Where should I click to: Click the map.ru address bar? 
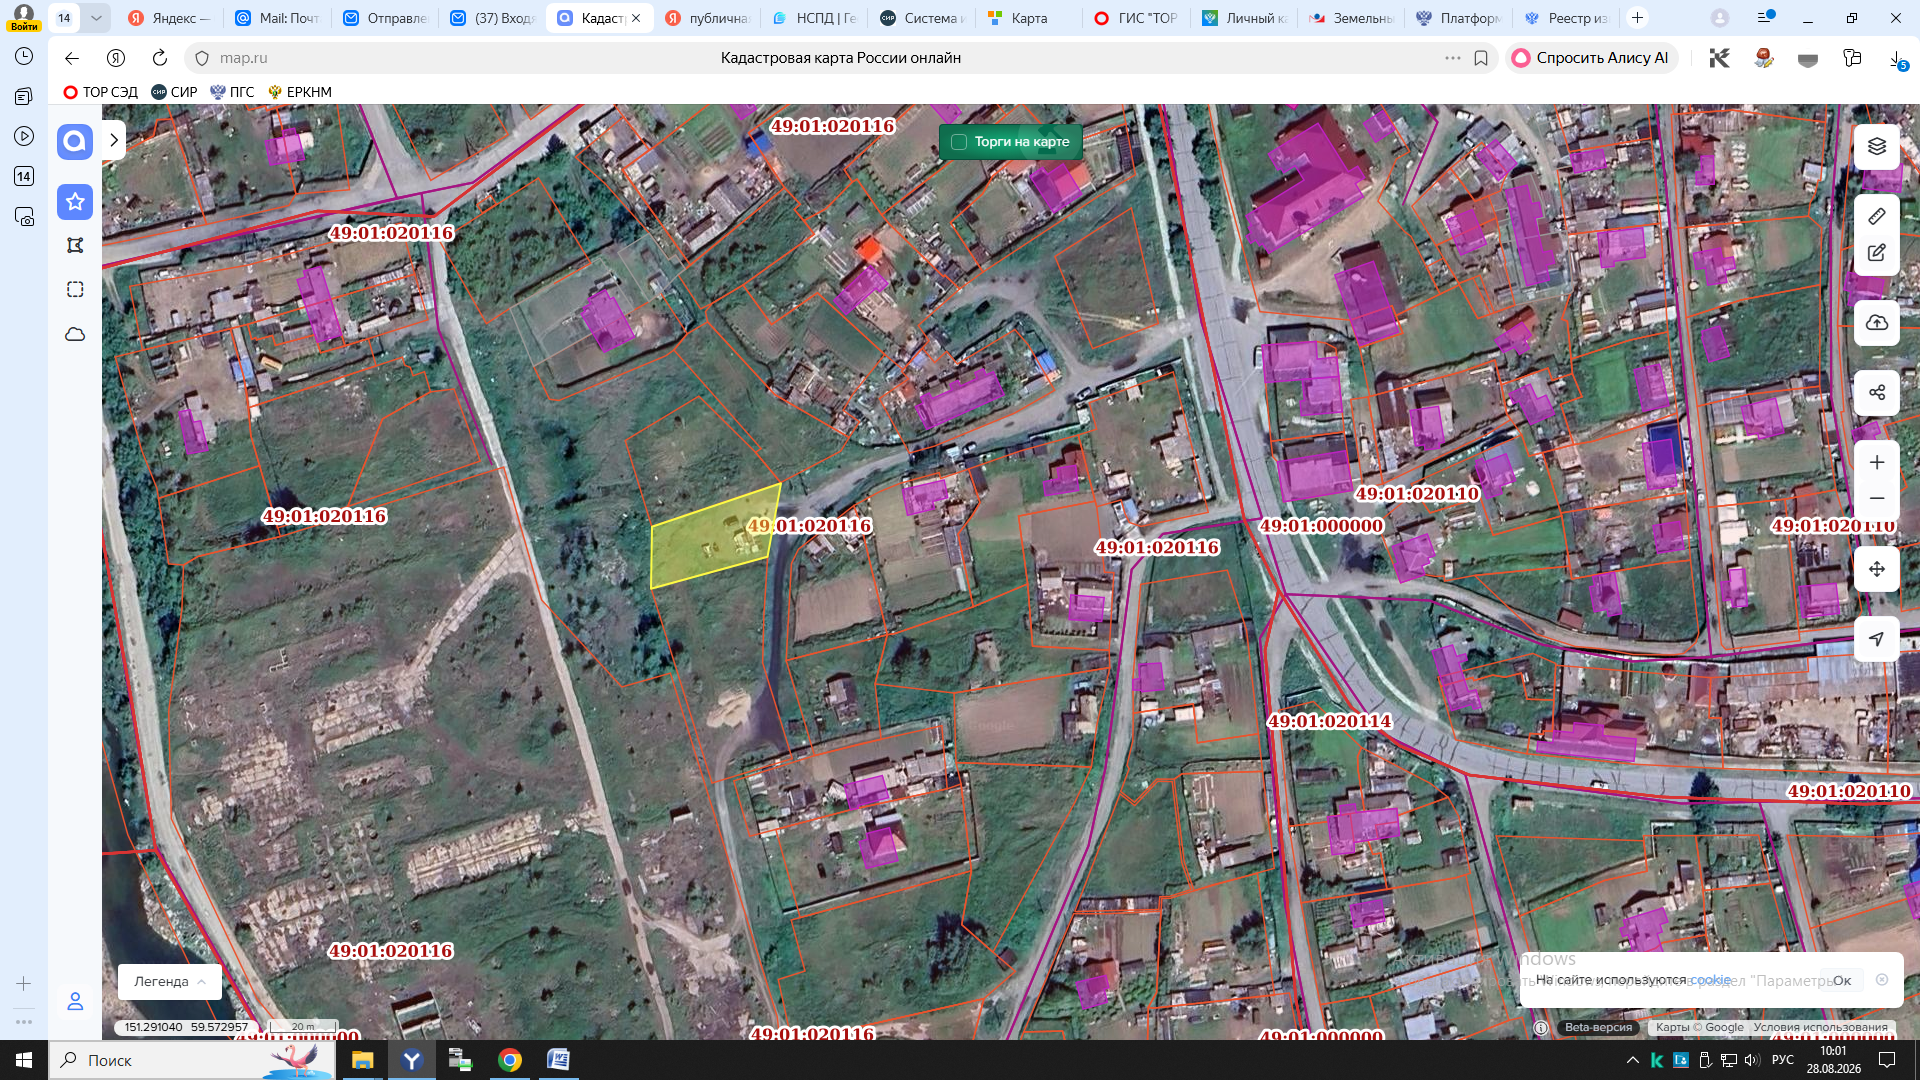840,58
